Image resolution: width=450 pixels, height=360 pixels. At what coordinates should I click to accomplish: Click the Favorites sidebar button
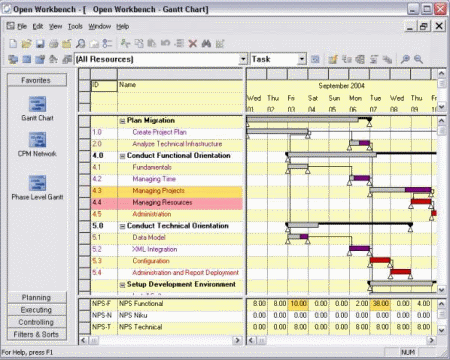(x=37, y=80)
